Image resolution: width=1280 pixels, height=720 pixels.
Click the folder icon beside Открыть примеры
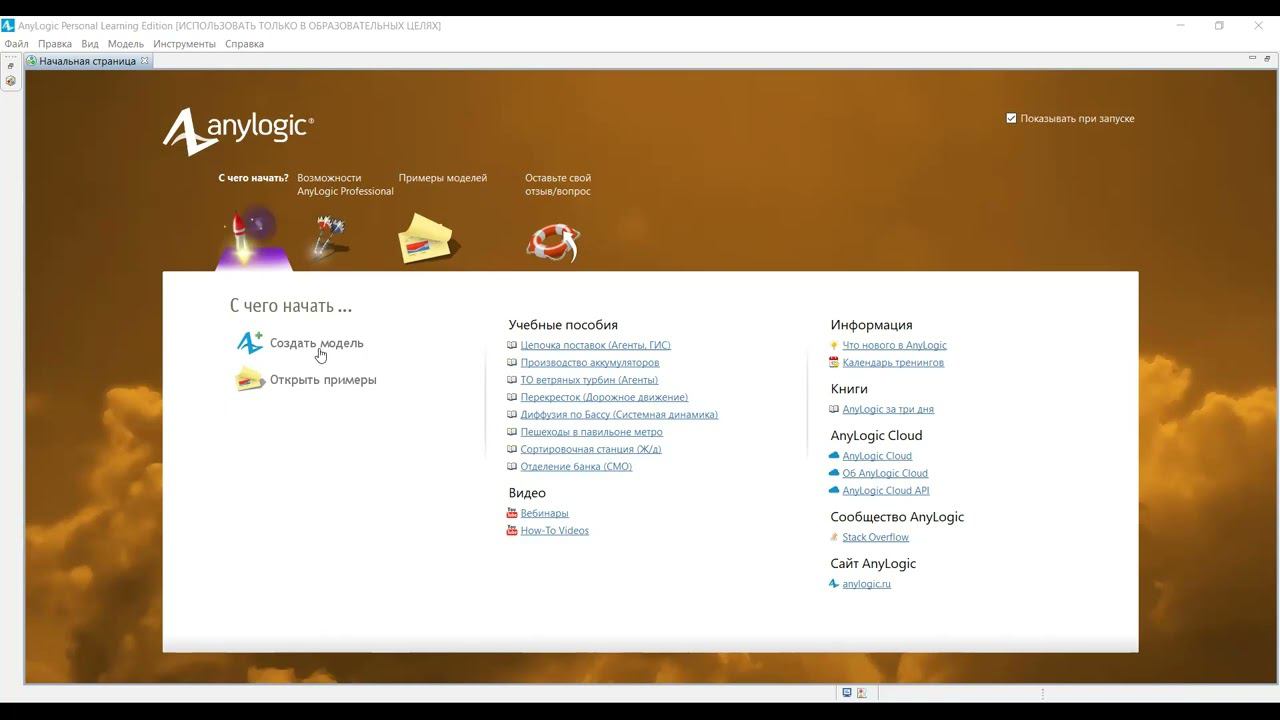249,379
